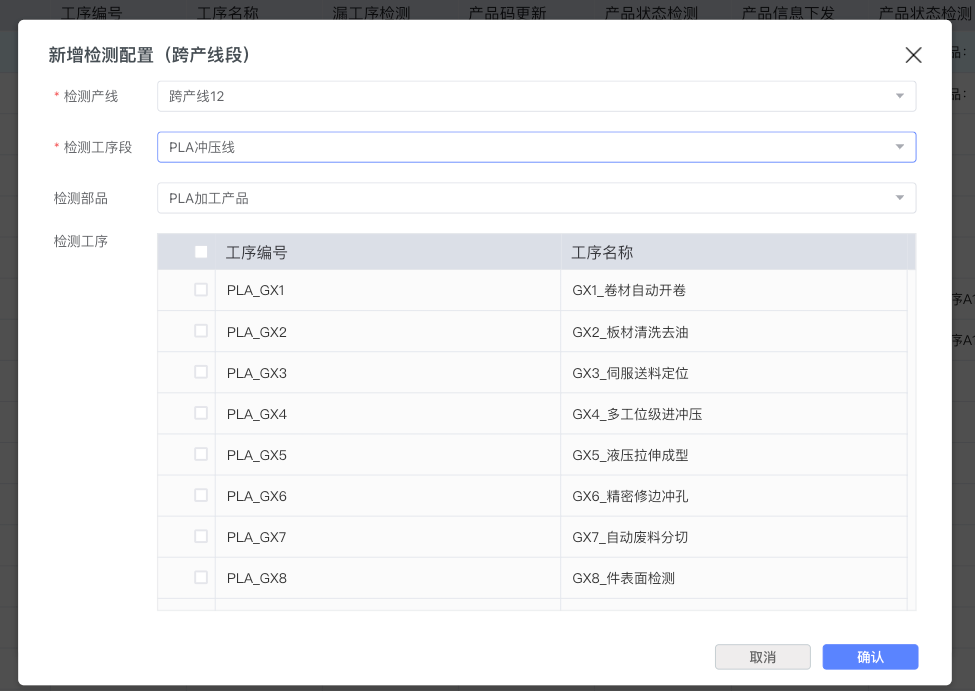Toggle the select-all checkbox in table header
The height and width of the screenshot is (691, 975).
(201, 252)
